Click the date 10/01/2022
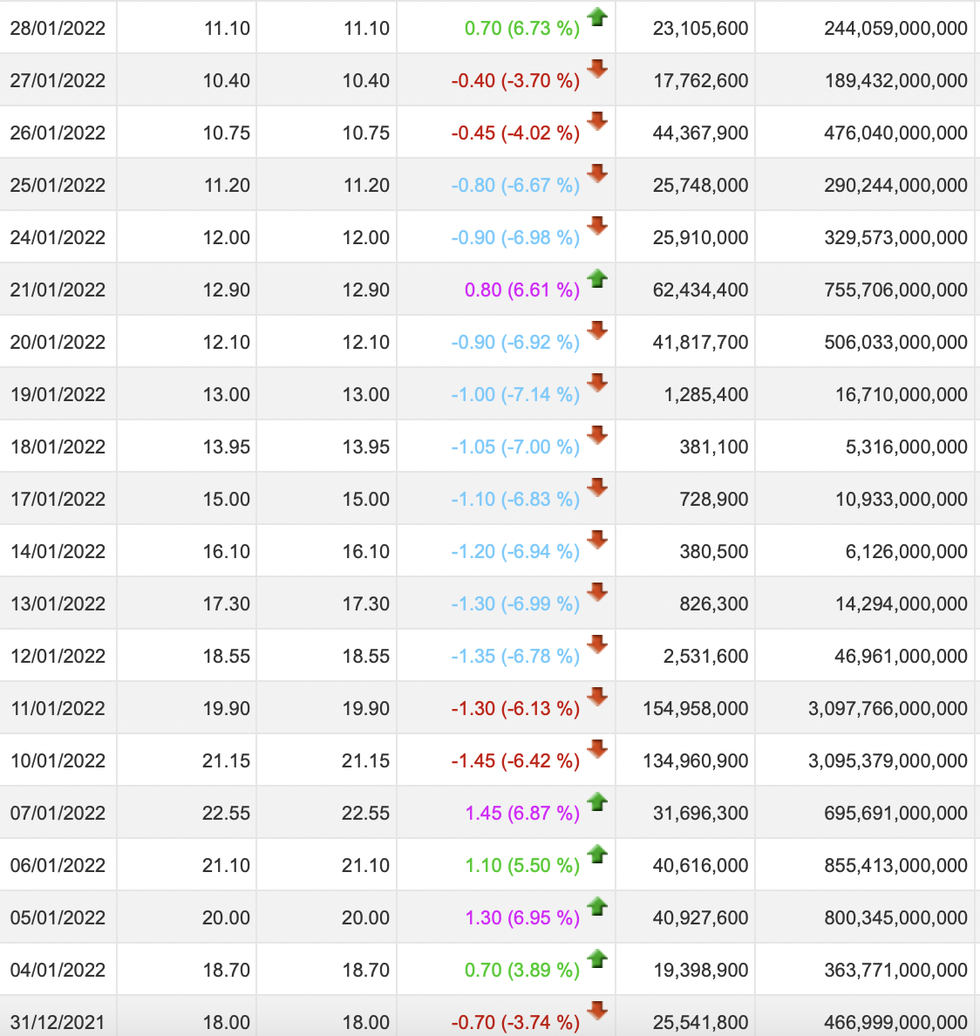Viewport: 980px width, 1036px height. (x=58, y=761)
